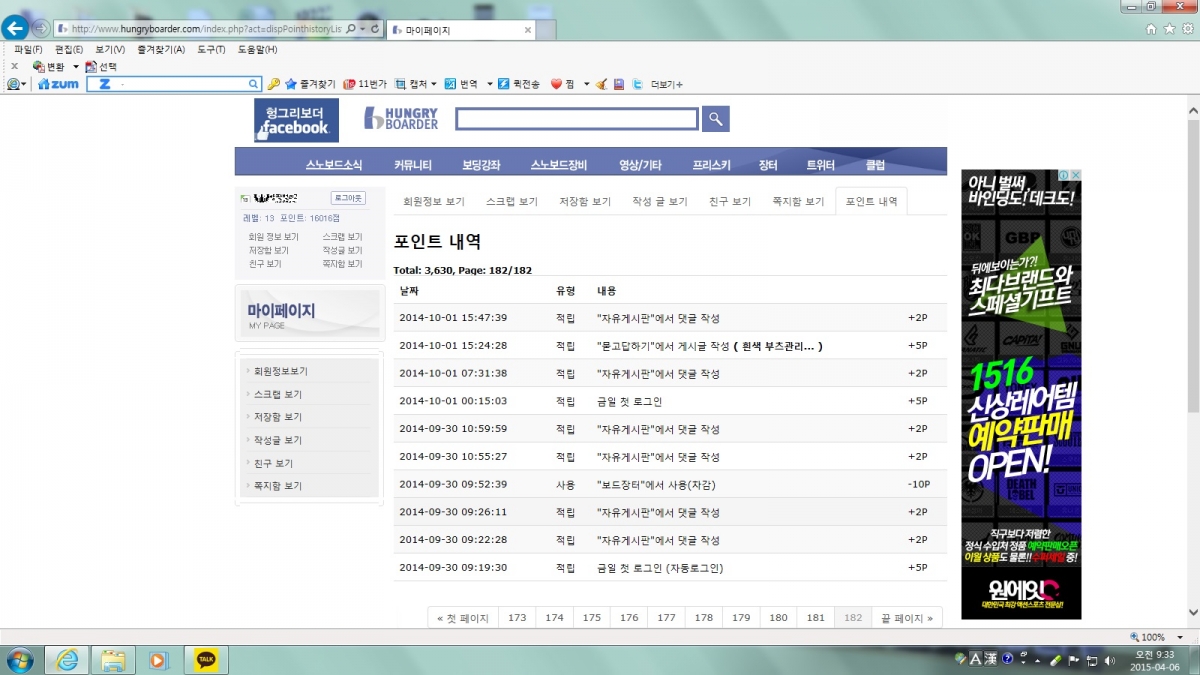Click the 마이페이지 MY PAGE banner
This screenshot has height=675, width=1200.
(310, 313)
